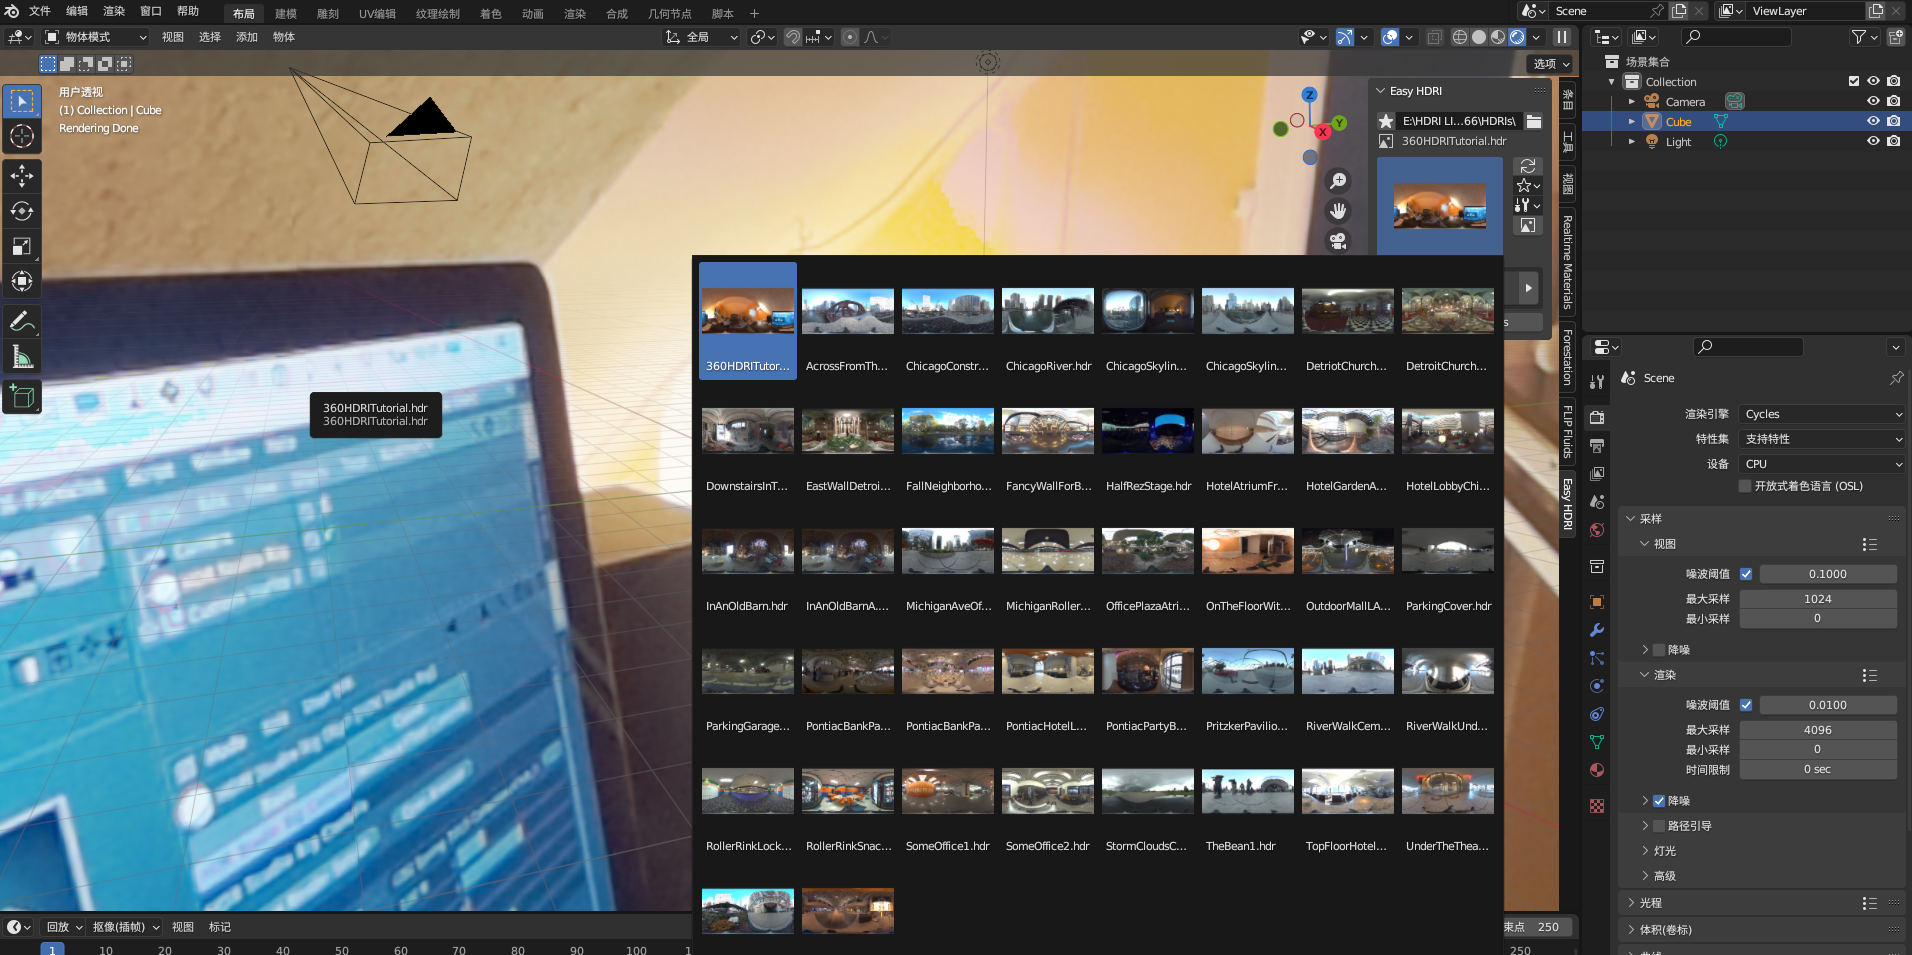
Task: Open the 选项 options dropdown in viewport
Action: [x=1551, y=64]
